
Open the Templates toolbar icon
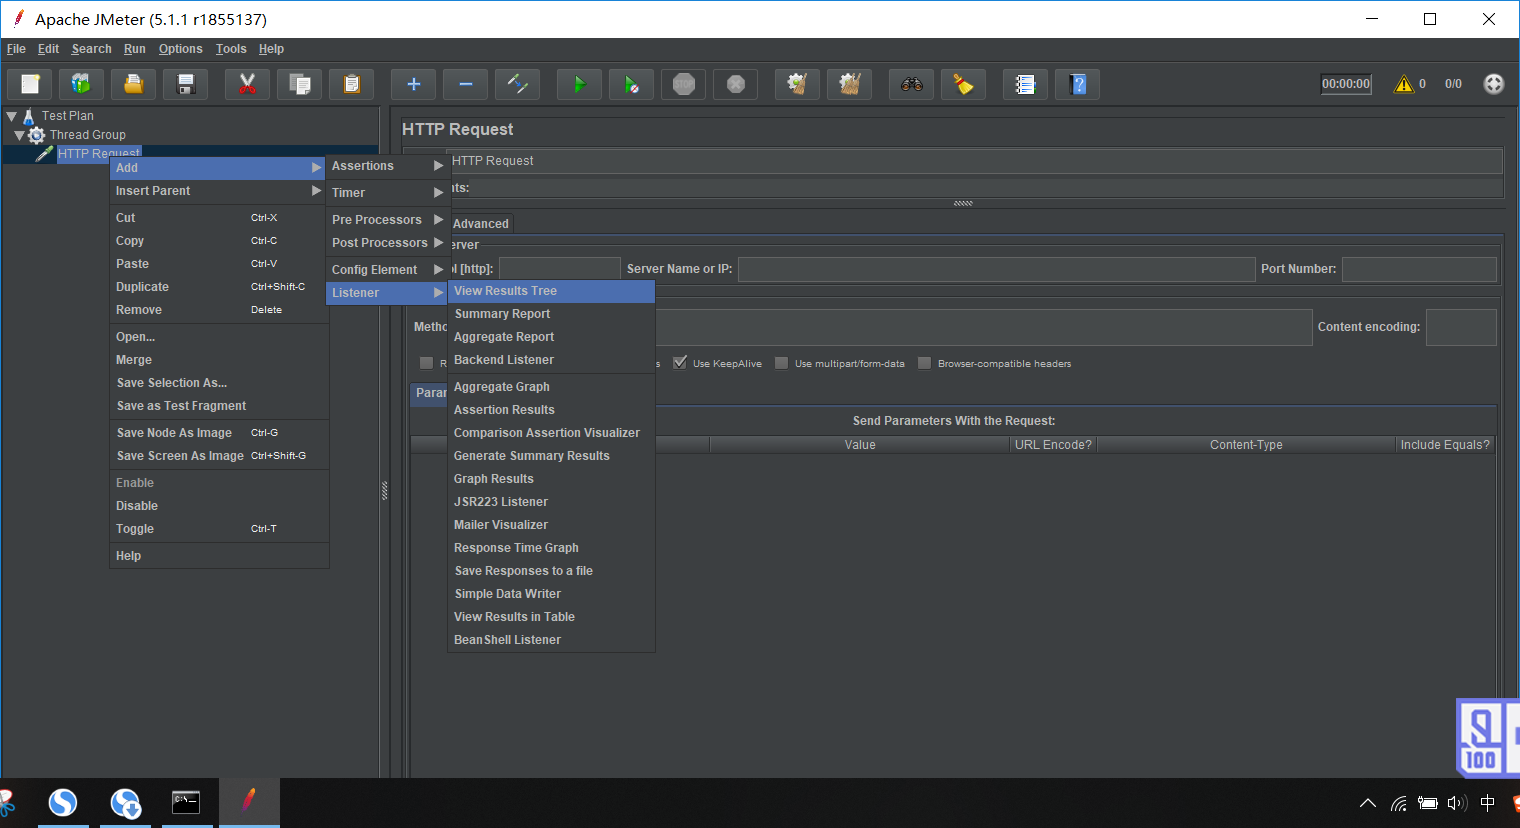81,85
